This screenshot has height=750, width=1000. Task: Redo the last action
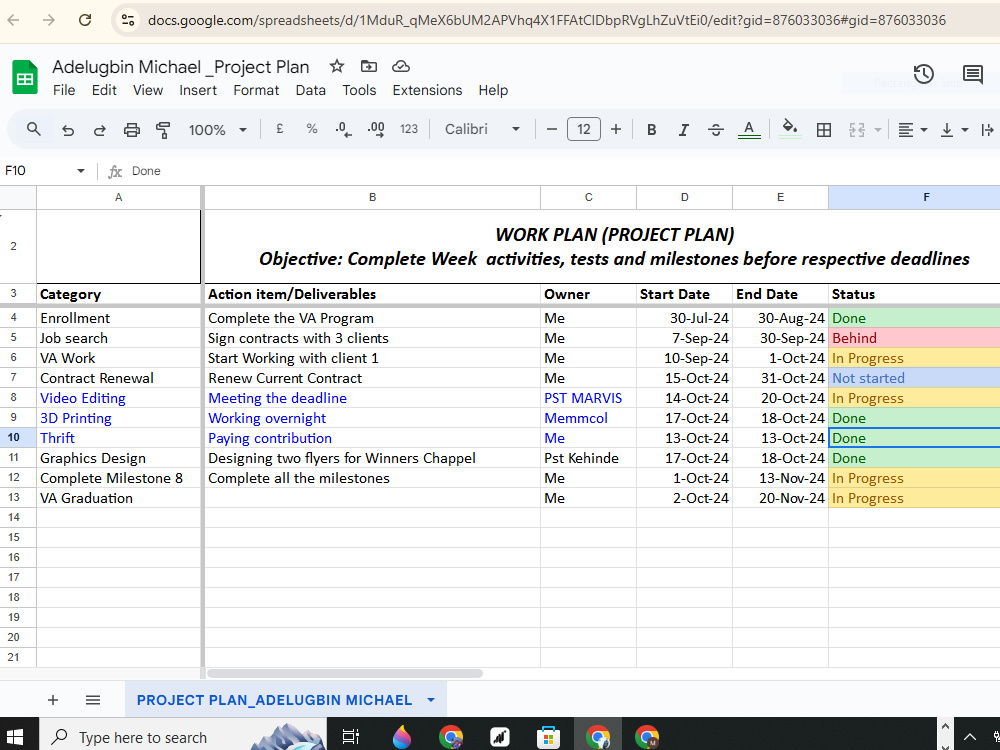click(99, 130)
